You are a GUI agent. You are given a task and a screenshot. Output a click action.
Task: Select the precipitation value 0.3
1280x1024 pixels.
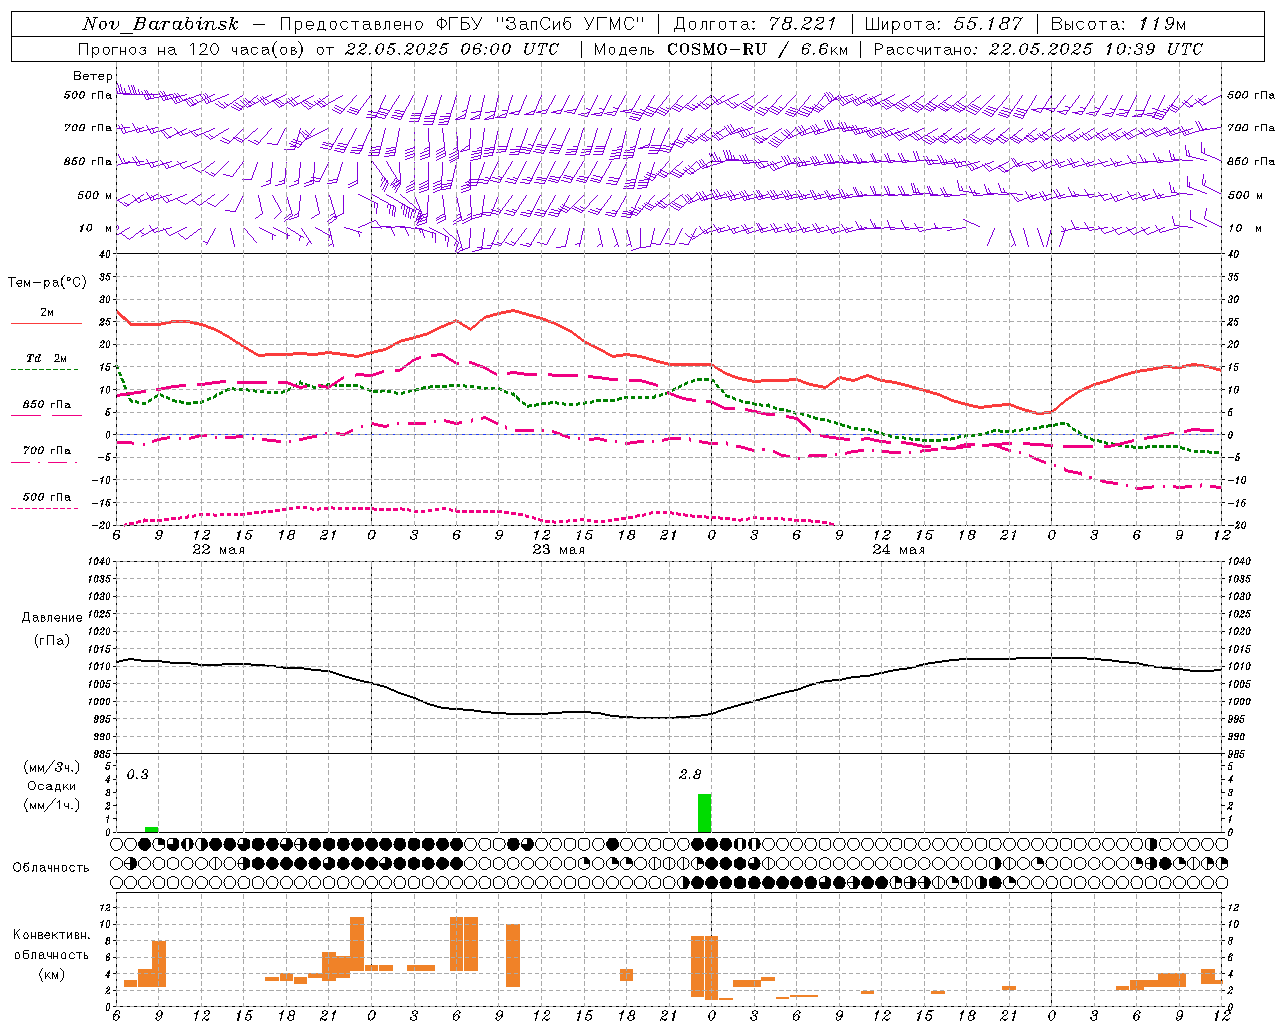click(138, 774)
